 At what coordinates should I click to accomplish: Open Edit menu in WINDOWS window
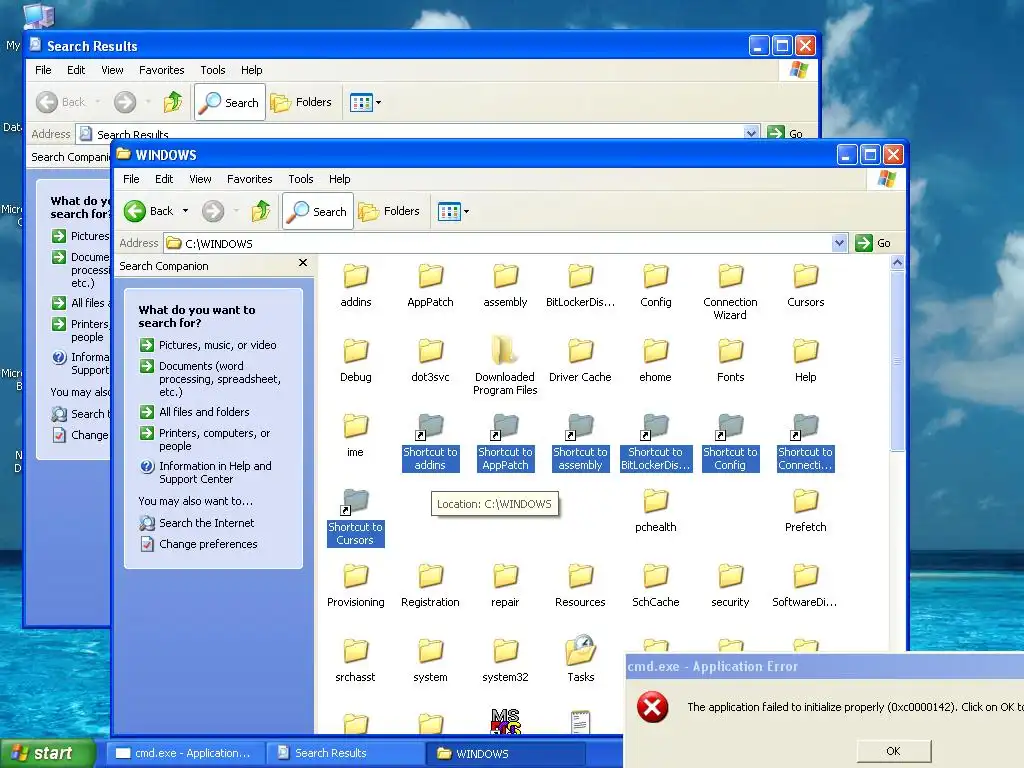point(164,179)
